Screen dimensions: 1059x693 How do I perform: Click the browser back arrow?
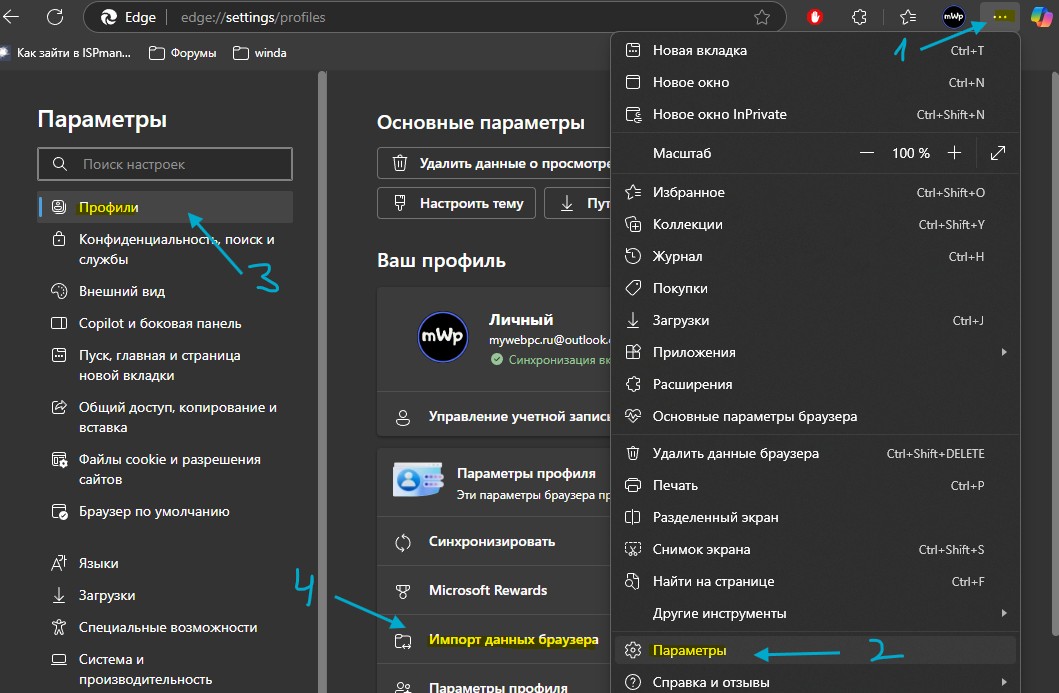click(x=11, y=17)
